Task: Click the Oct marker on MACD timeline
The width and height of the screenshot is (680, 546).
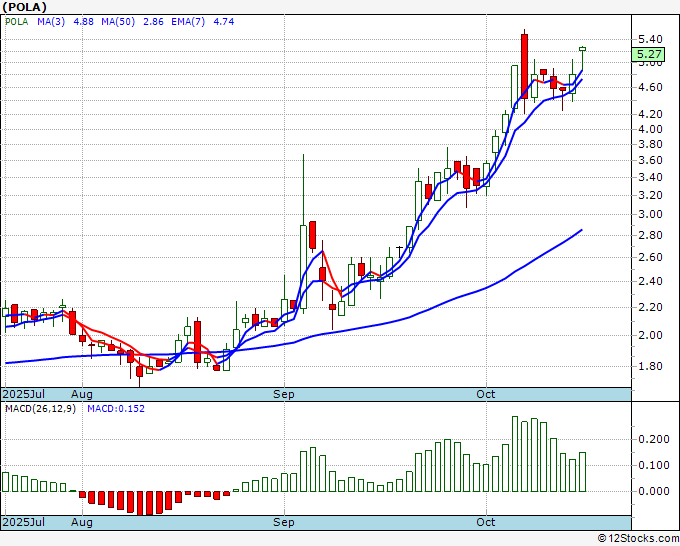Action: point(487,523)
